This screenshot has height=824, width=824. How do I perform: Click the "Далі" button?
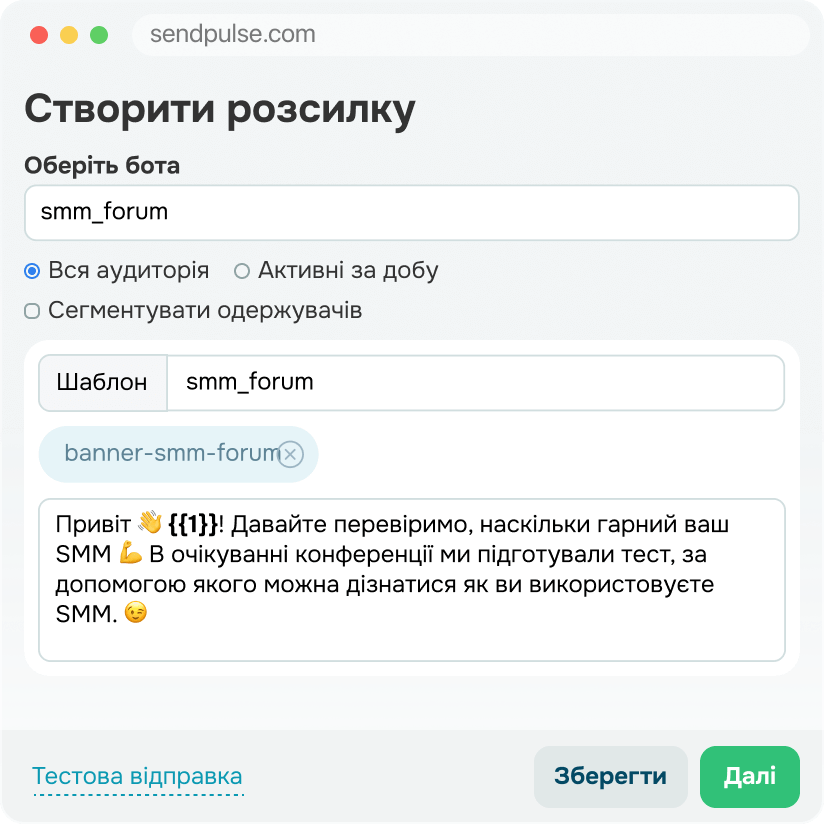749,776
